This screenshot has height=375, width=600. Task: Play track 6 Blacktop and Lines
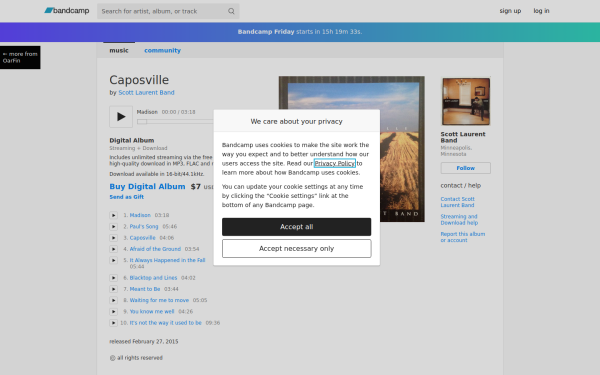[x=113, y=278]
